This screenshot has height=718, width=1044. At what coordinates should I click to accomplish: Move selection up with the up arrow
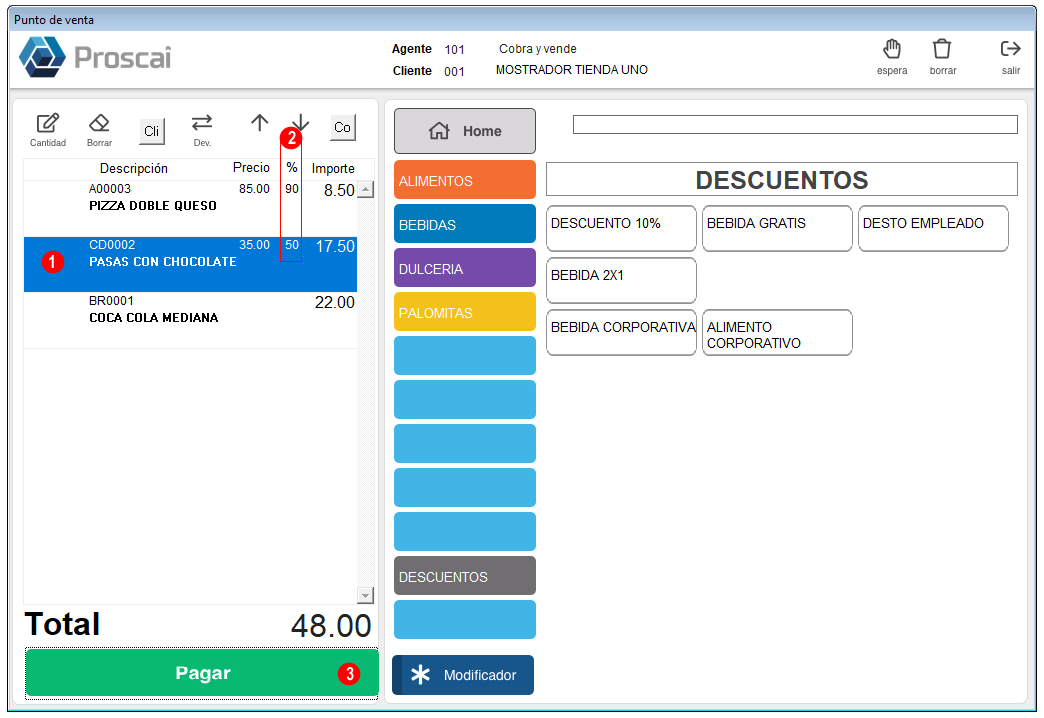point(260,123)
